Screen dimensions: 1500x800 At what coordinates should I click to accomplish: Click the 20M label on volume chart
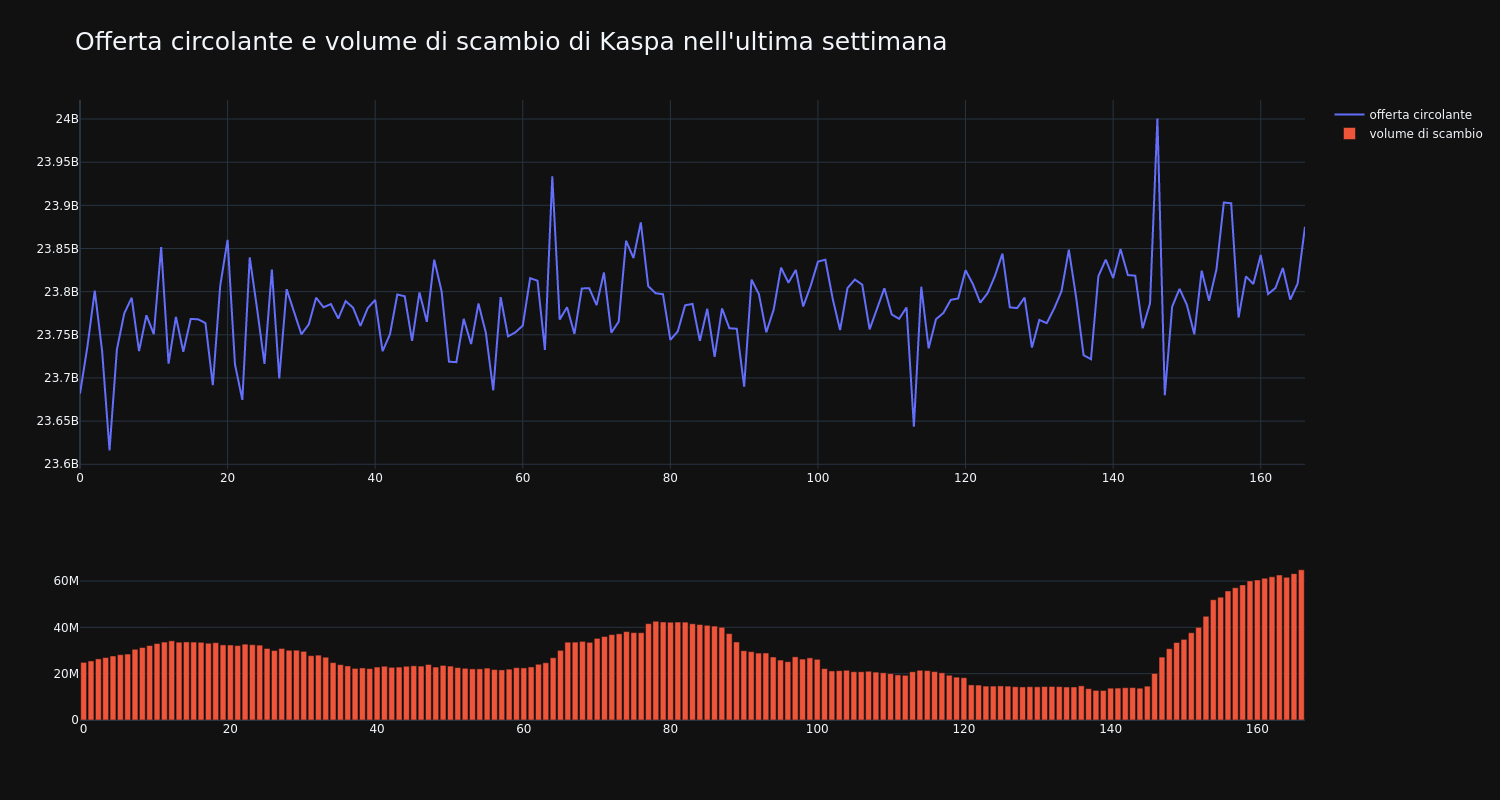point(66,674)
